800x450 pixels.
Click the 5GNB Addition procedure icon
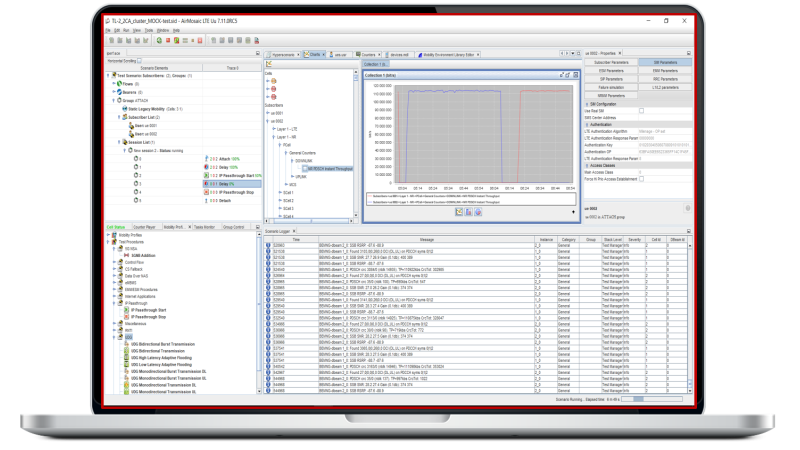coord(127,255)
